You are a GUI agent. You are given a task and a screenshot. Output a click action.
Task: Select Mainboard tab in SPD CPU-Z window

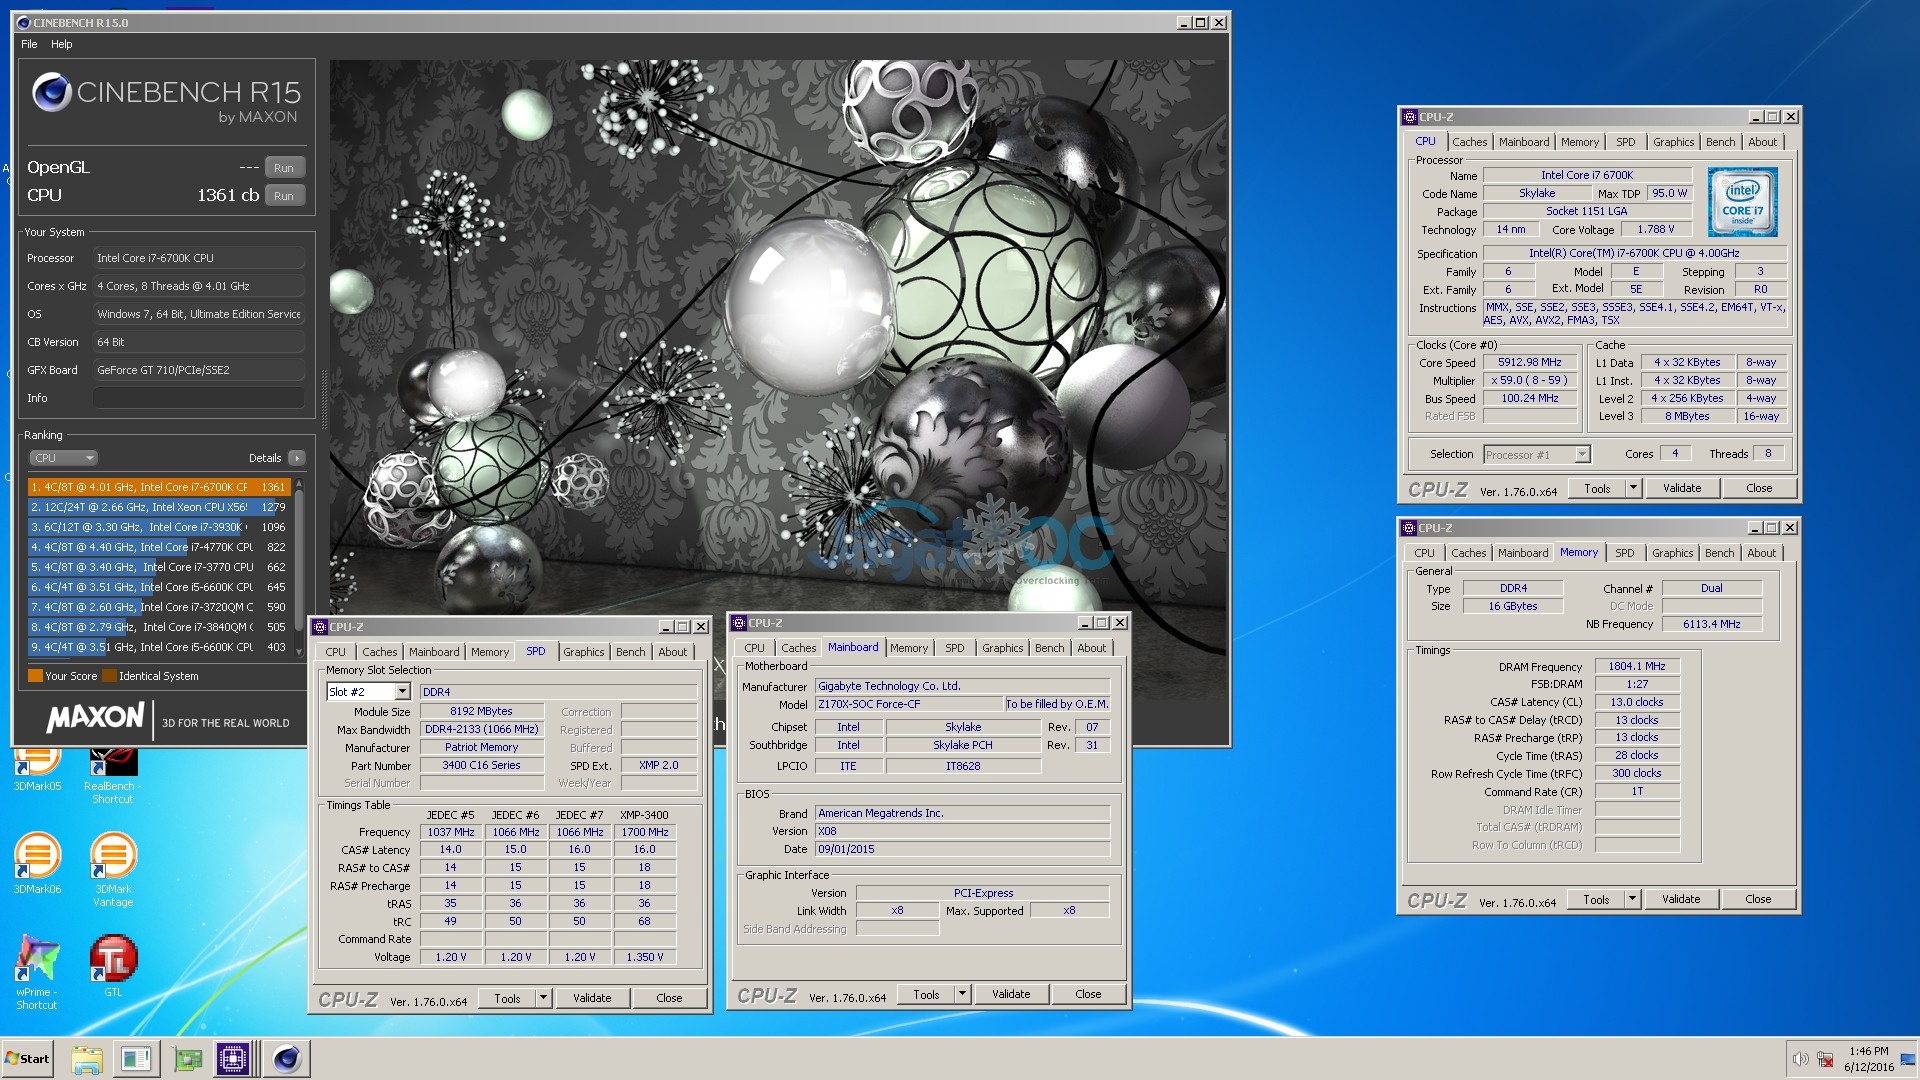click(x=434, y=652)
